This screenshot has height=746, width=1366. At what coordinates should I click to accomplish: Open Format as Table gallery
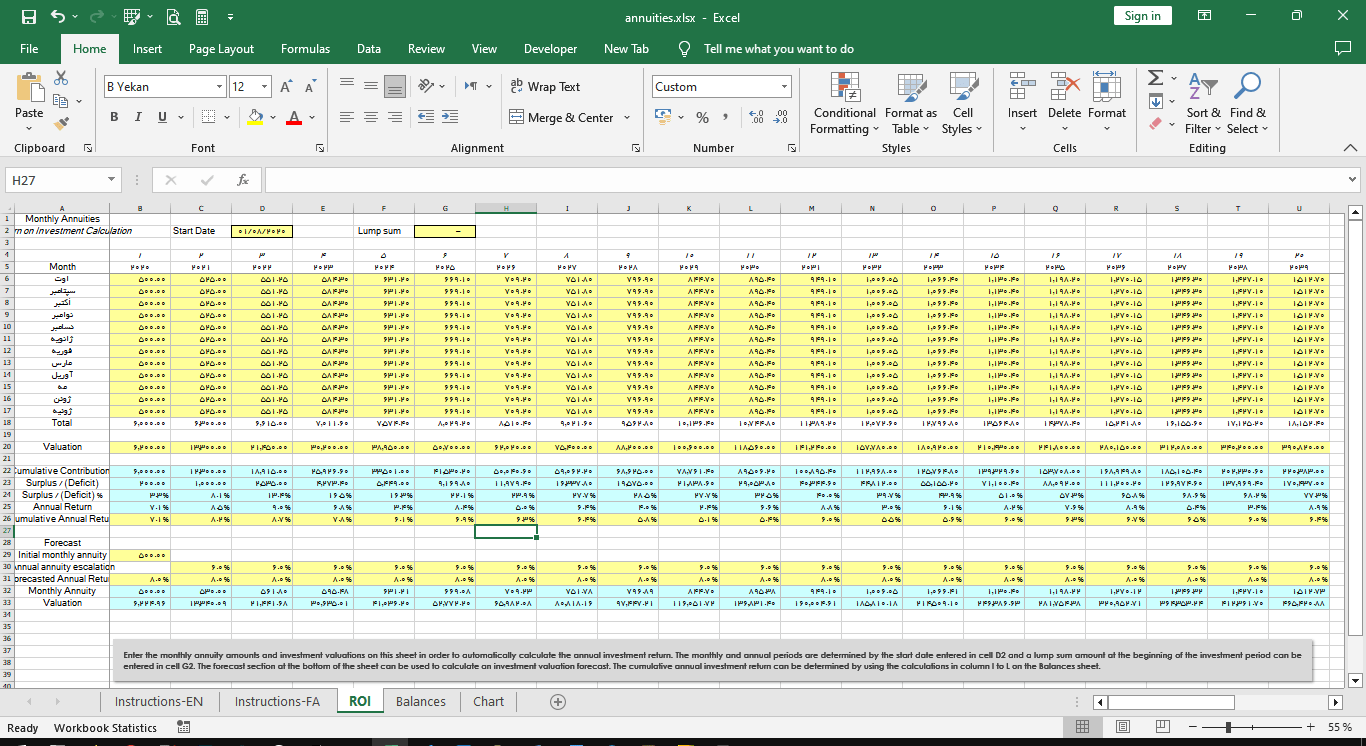coord(911,103)
